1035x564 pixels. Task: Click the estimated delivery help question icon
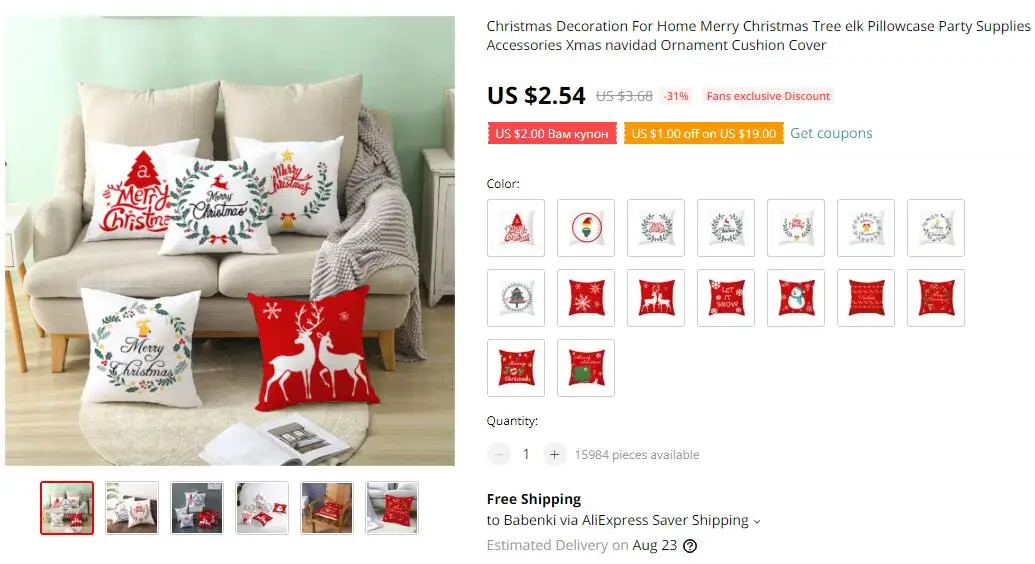(x=690, y=546)
